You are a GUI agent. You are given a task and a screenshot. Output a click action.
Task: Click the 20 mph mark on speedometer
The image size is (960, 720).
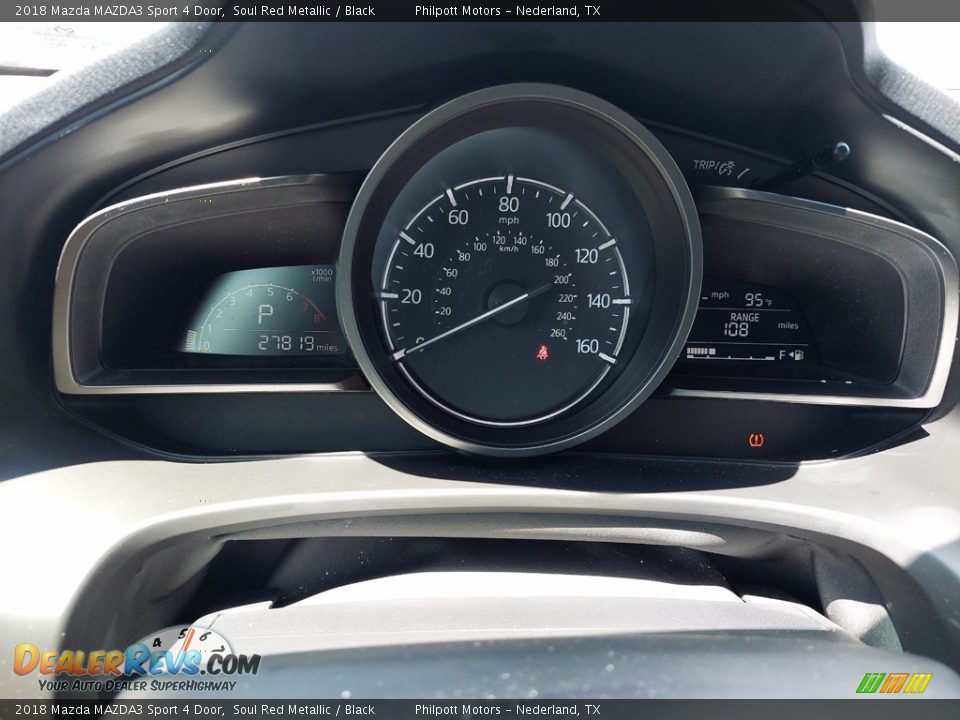[410, 297]
